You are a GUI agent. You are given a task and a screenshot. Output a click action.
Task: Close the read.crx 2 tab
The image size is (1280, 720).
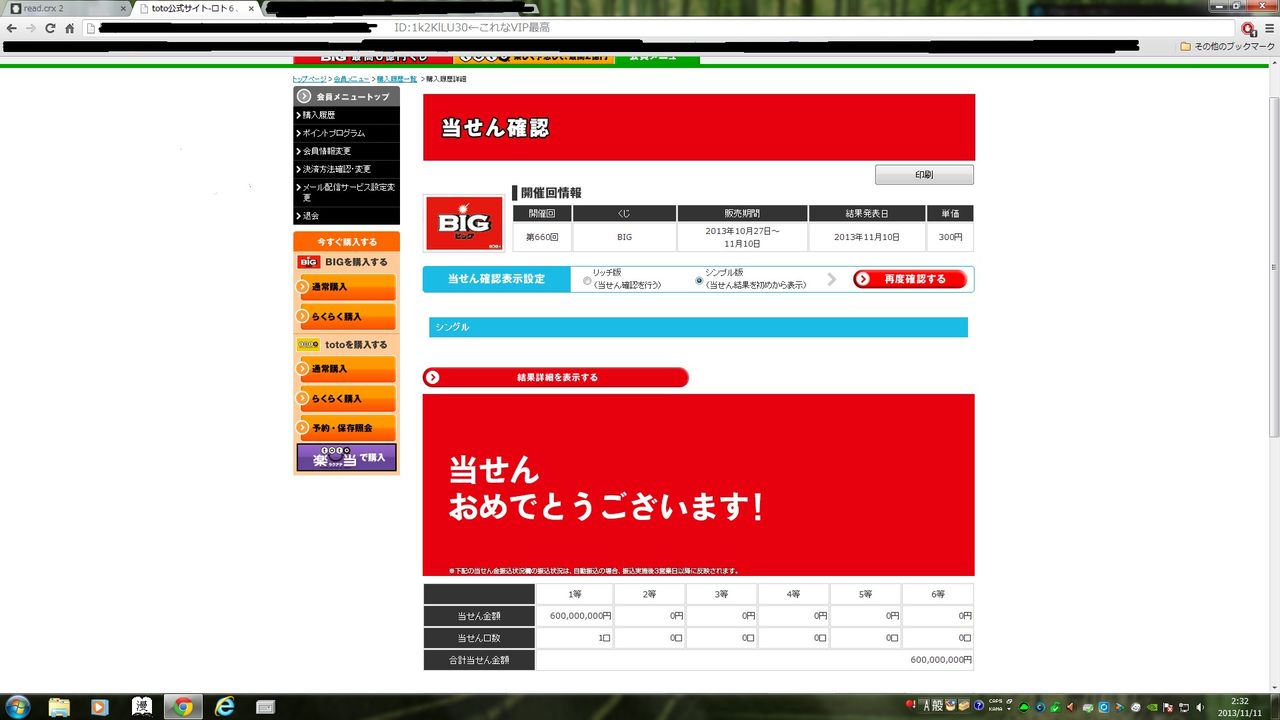(x=123, y=8)
